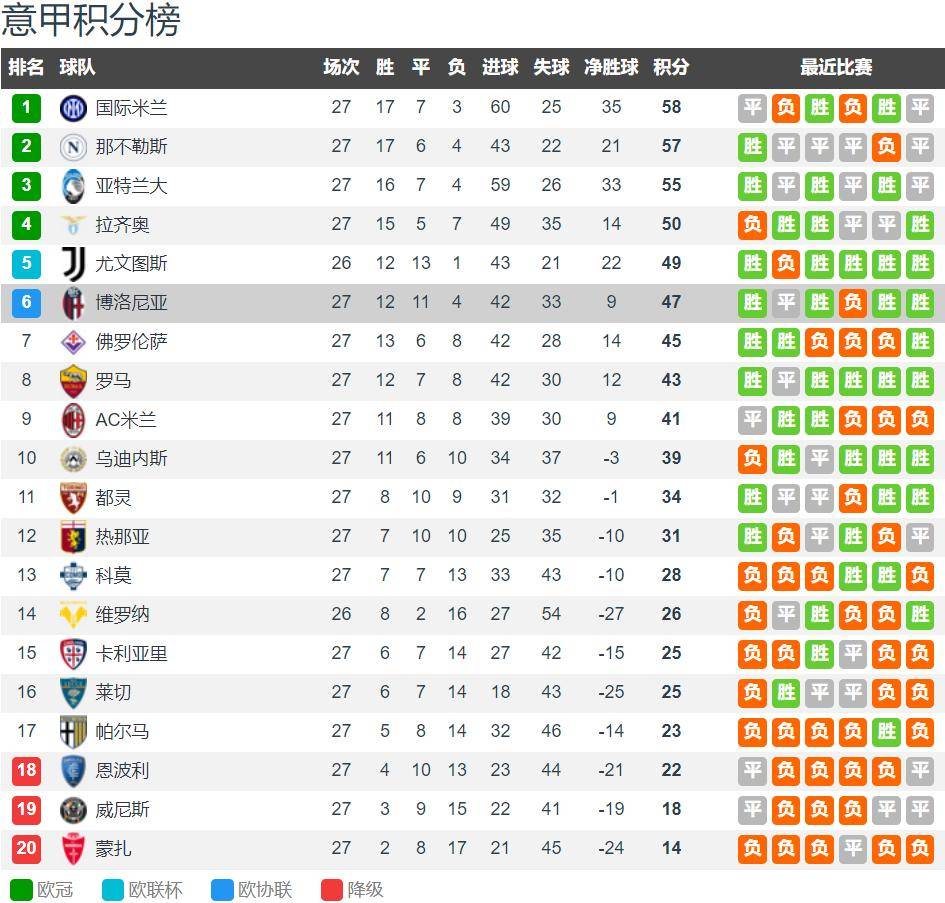
Task: Sort table by 积分 column header
Action: (671, 68)
